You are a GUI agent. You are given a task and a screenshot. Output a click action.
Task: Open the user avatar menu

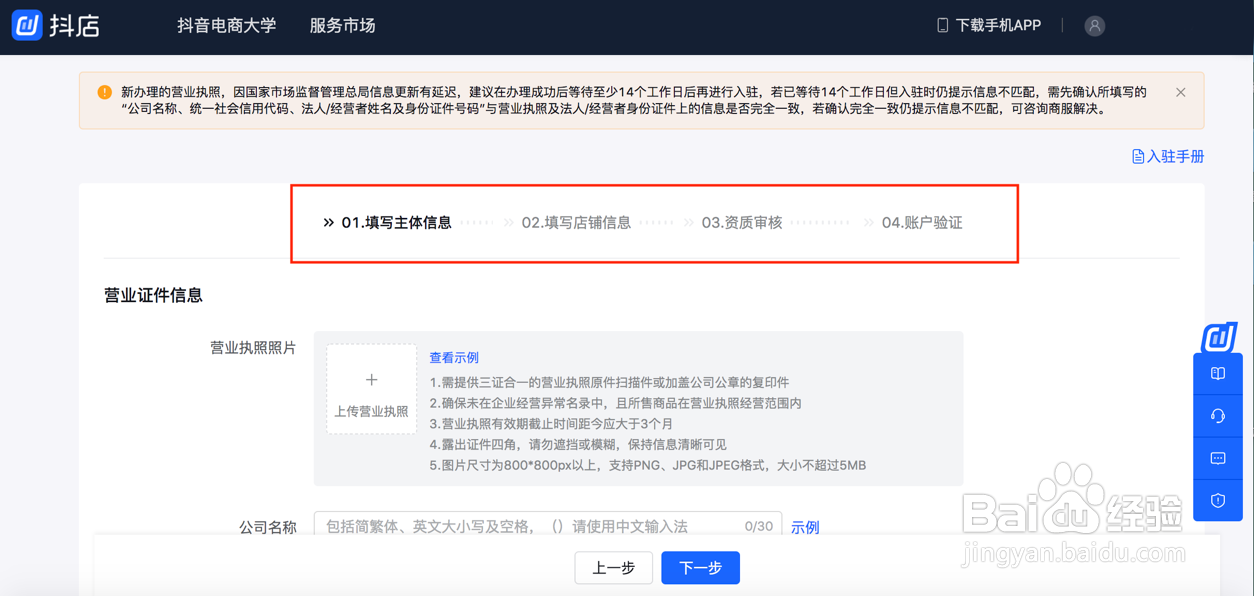[x=1095, y=26]
